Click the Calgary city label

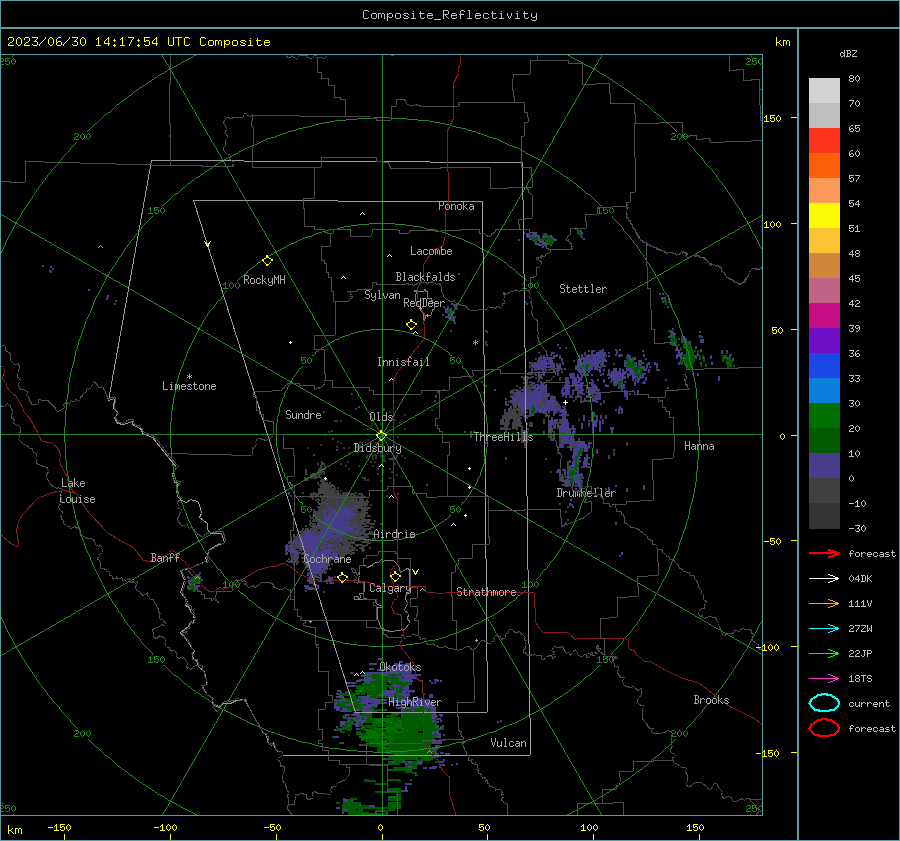tap(390, 588)
